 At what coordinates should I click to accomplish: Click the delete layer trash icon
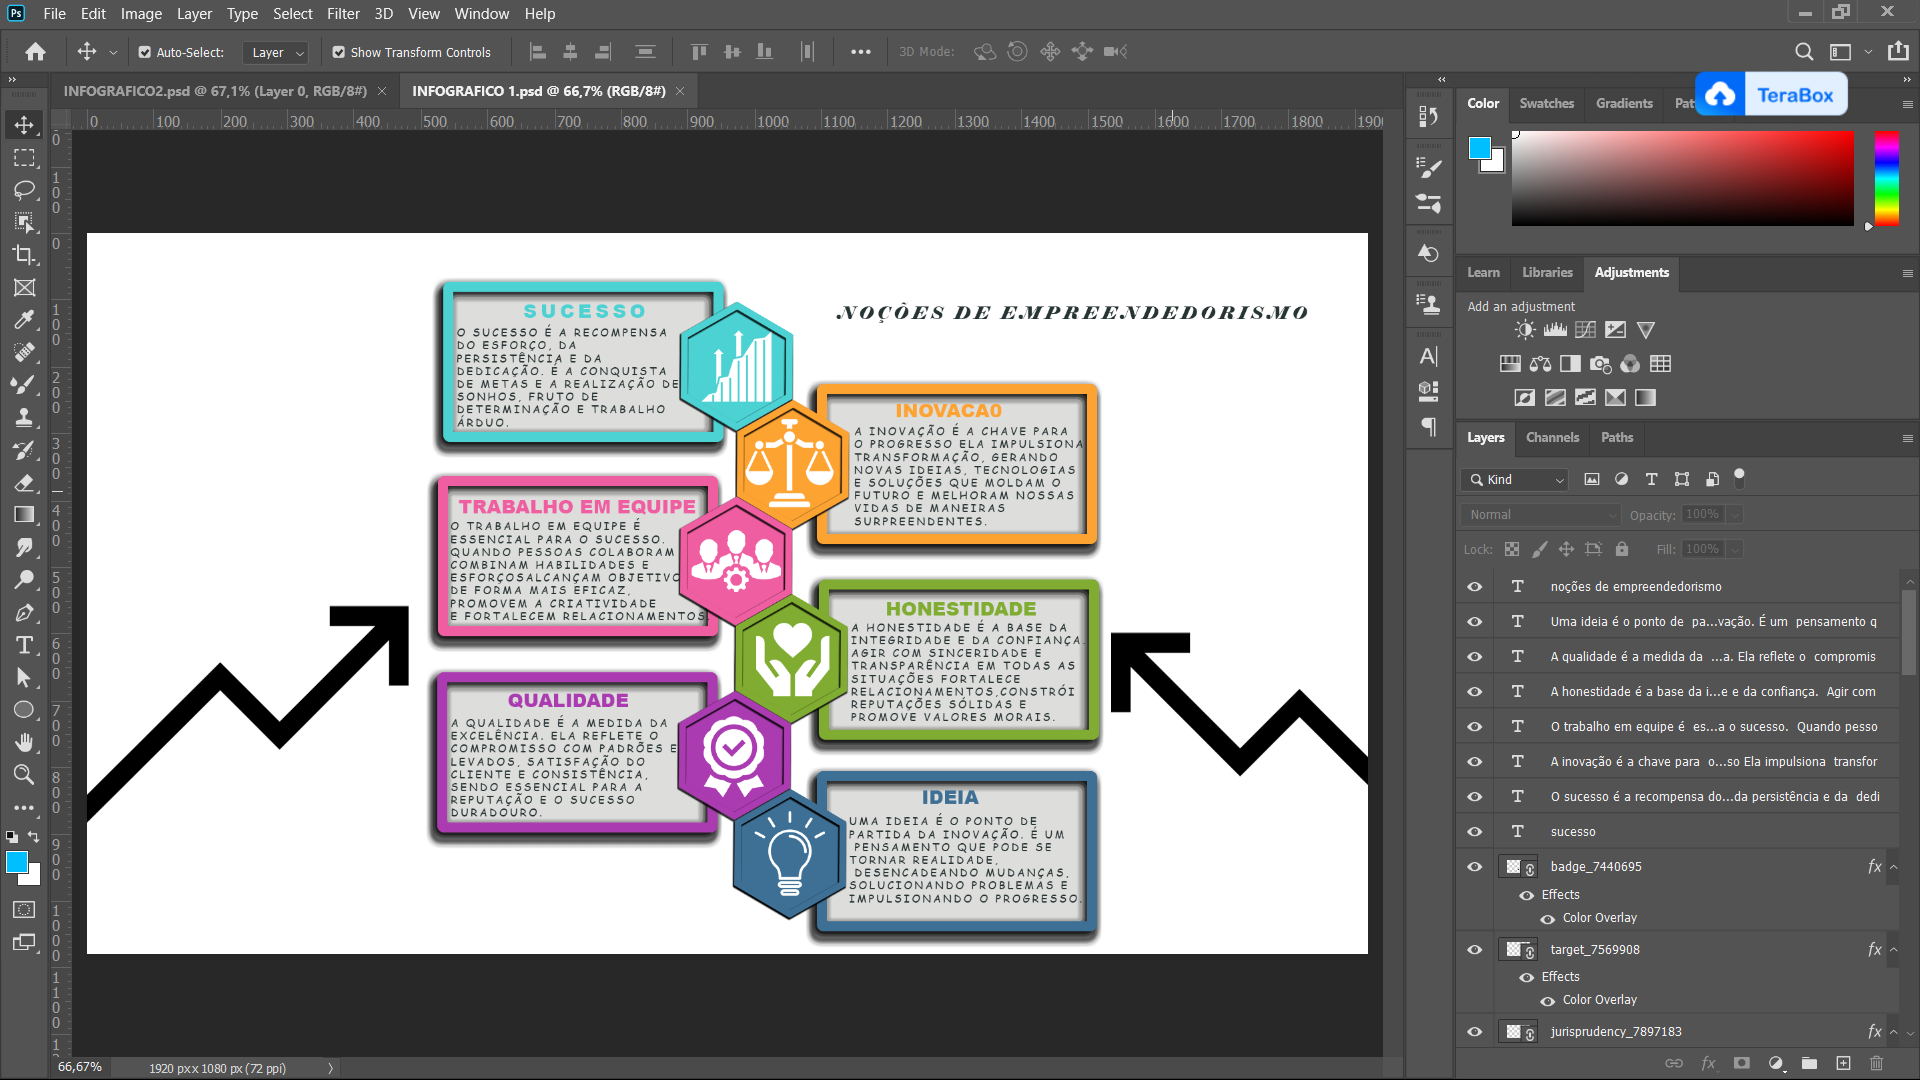[1876, 1063]
